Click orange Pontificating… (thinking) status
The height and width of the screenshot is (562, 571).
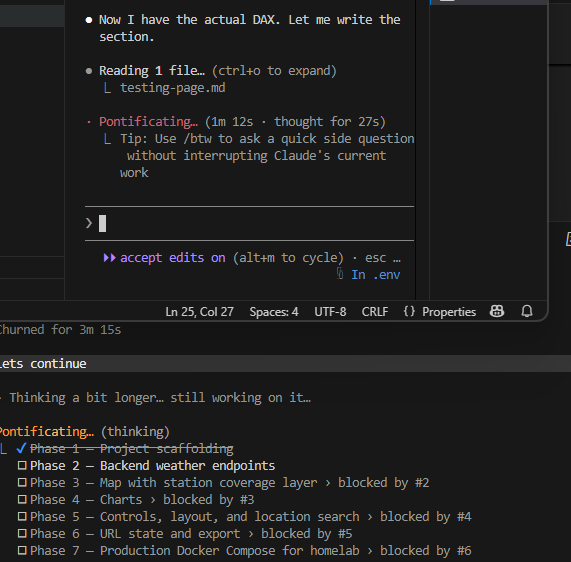tap(84, 432)
